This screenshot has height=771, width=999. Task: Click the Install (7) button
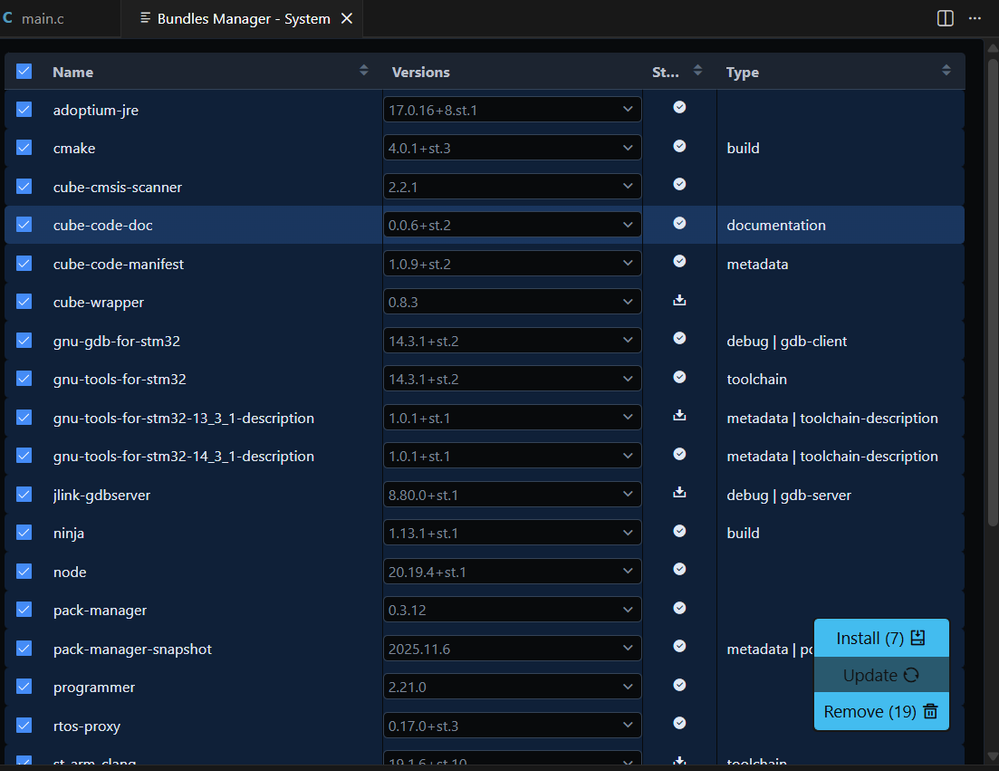pyautogui.click(x=881, y=638)
